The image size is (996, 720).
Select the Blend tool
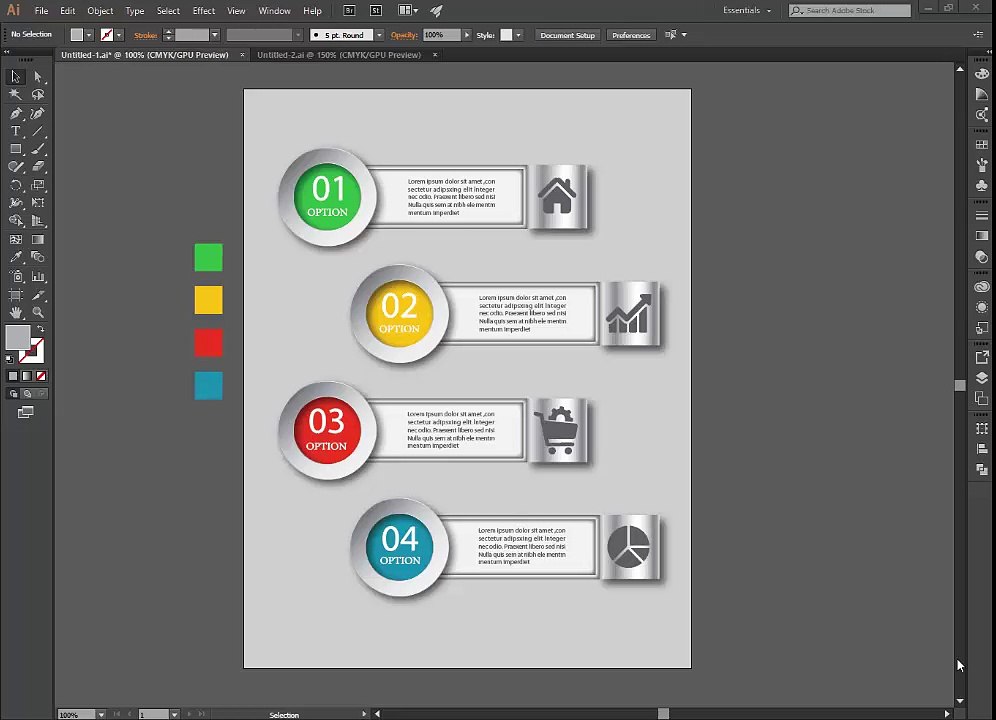[38, 257]
